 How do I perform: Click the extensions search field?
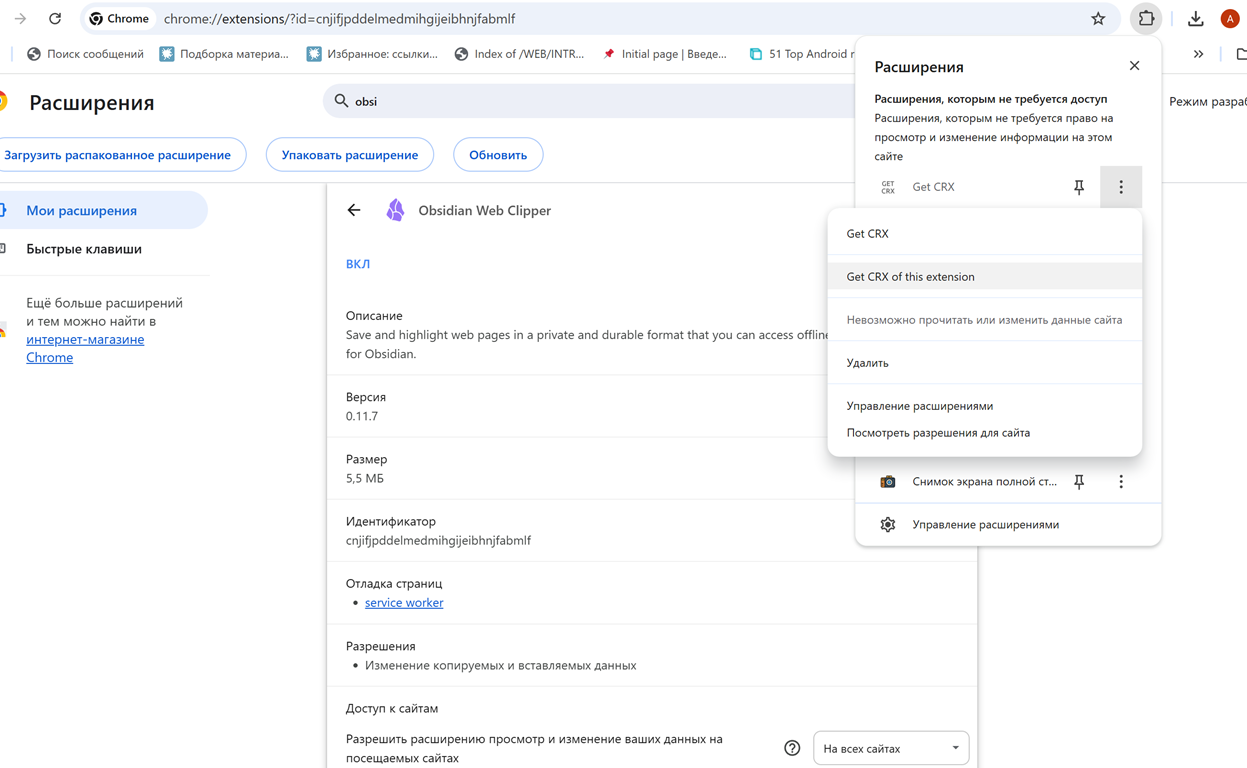pos(590,101)
